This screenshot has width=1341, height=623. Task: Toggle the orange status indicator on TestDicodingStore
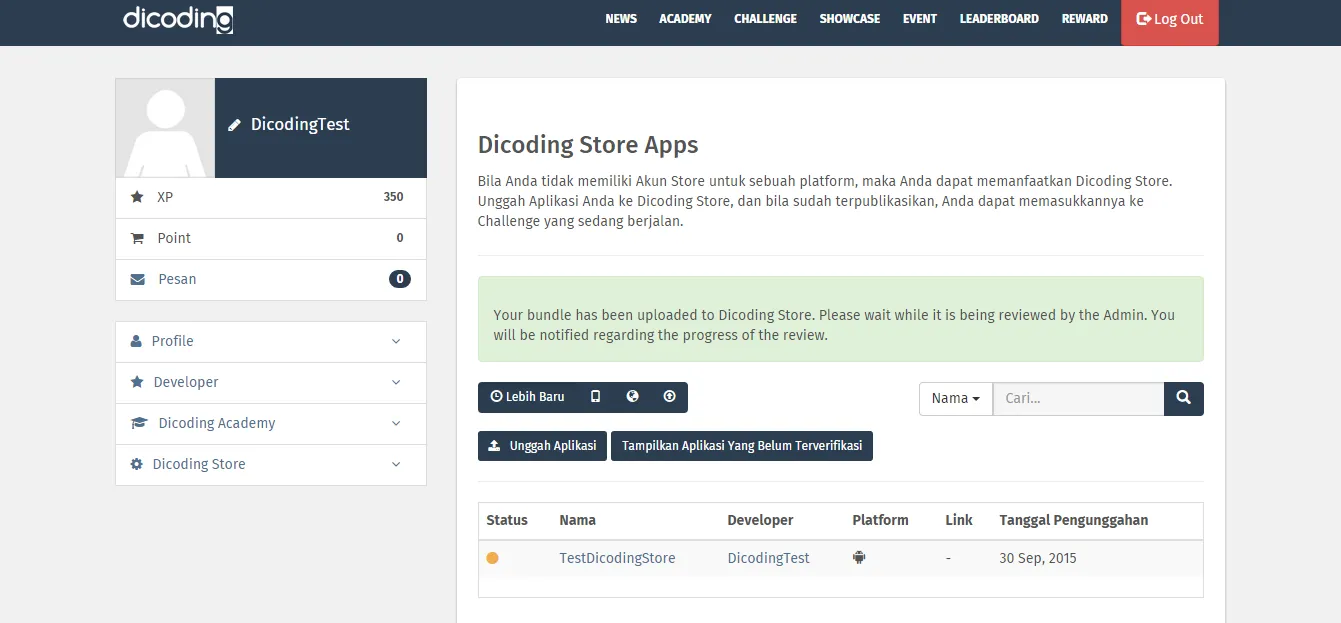click(x=492, y=557)
